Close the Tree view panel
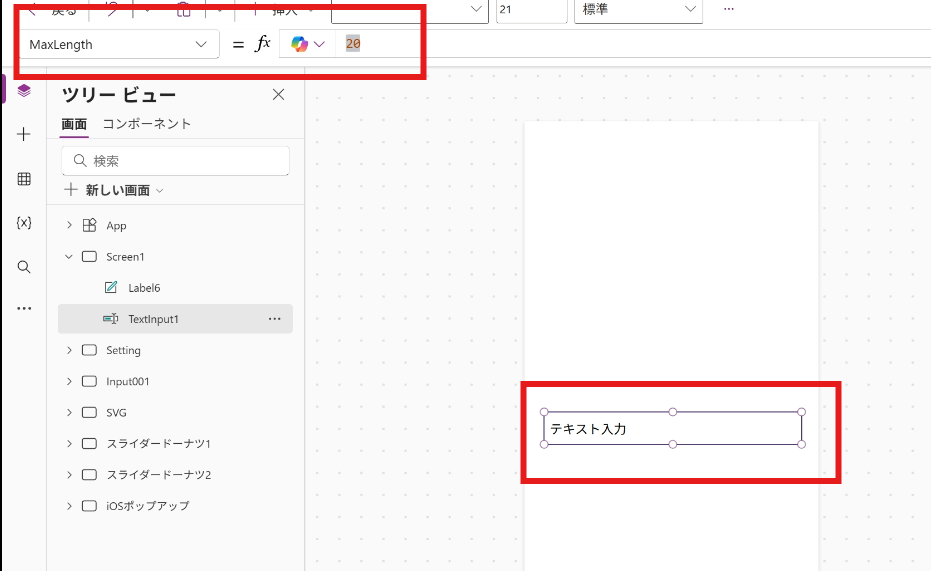Screen dimensions: 931x571 coord(279,95)
